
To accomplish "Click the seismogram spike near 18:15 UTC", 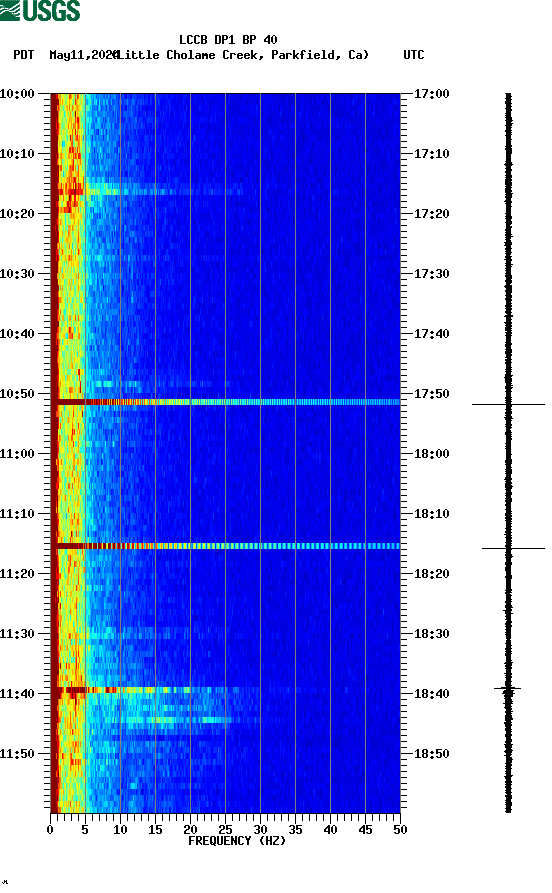I will coord(513,548).
